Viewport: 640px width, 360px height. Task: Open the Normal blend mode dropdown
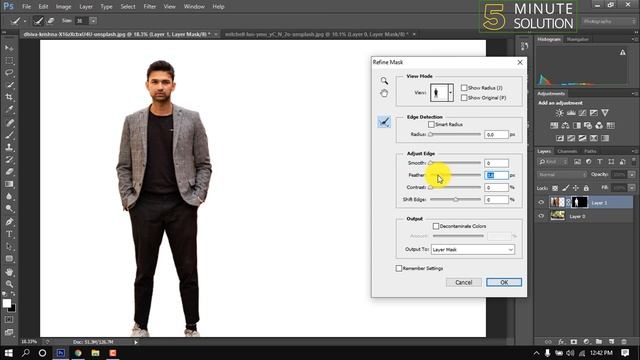[562, 175]
